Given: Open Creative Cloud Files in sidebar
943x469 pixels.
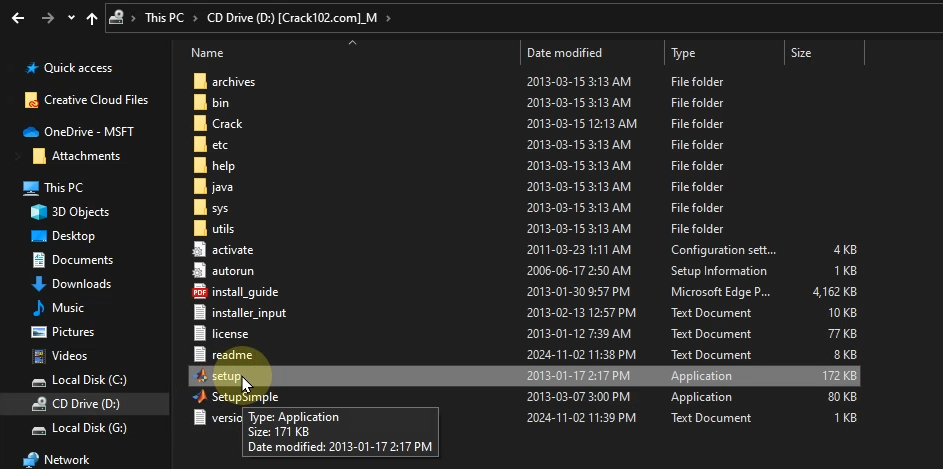Looking at the screenshot, I should click(95, 100).
